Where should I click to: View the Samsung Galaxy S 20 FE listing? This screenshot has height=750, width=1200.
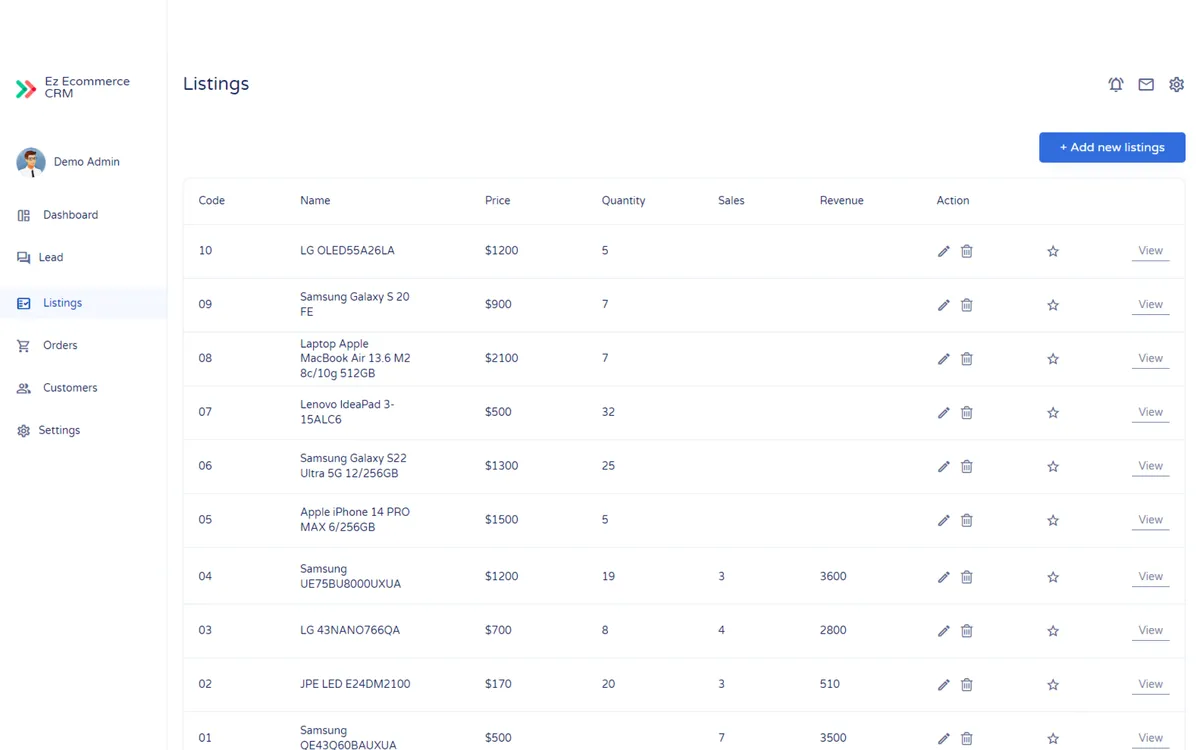(1150, 305)
